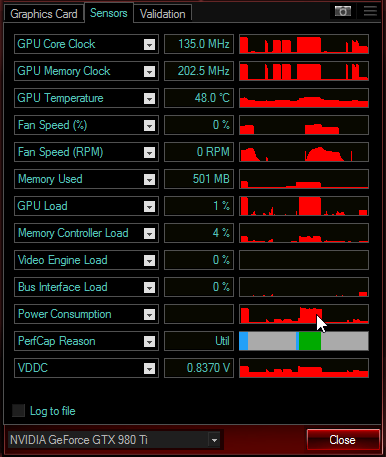Viewport: 386px width, 457px height.
Task: Expand the GPU Memory Clock dropdown arrow
Action: 149,71
